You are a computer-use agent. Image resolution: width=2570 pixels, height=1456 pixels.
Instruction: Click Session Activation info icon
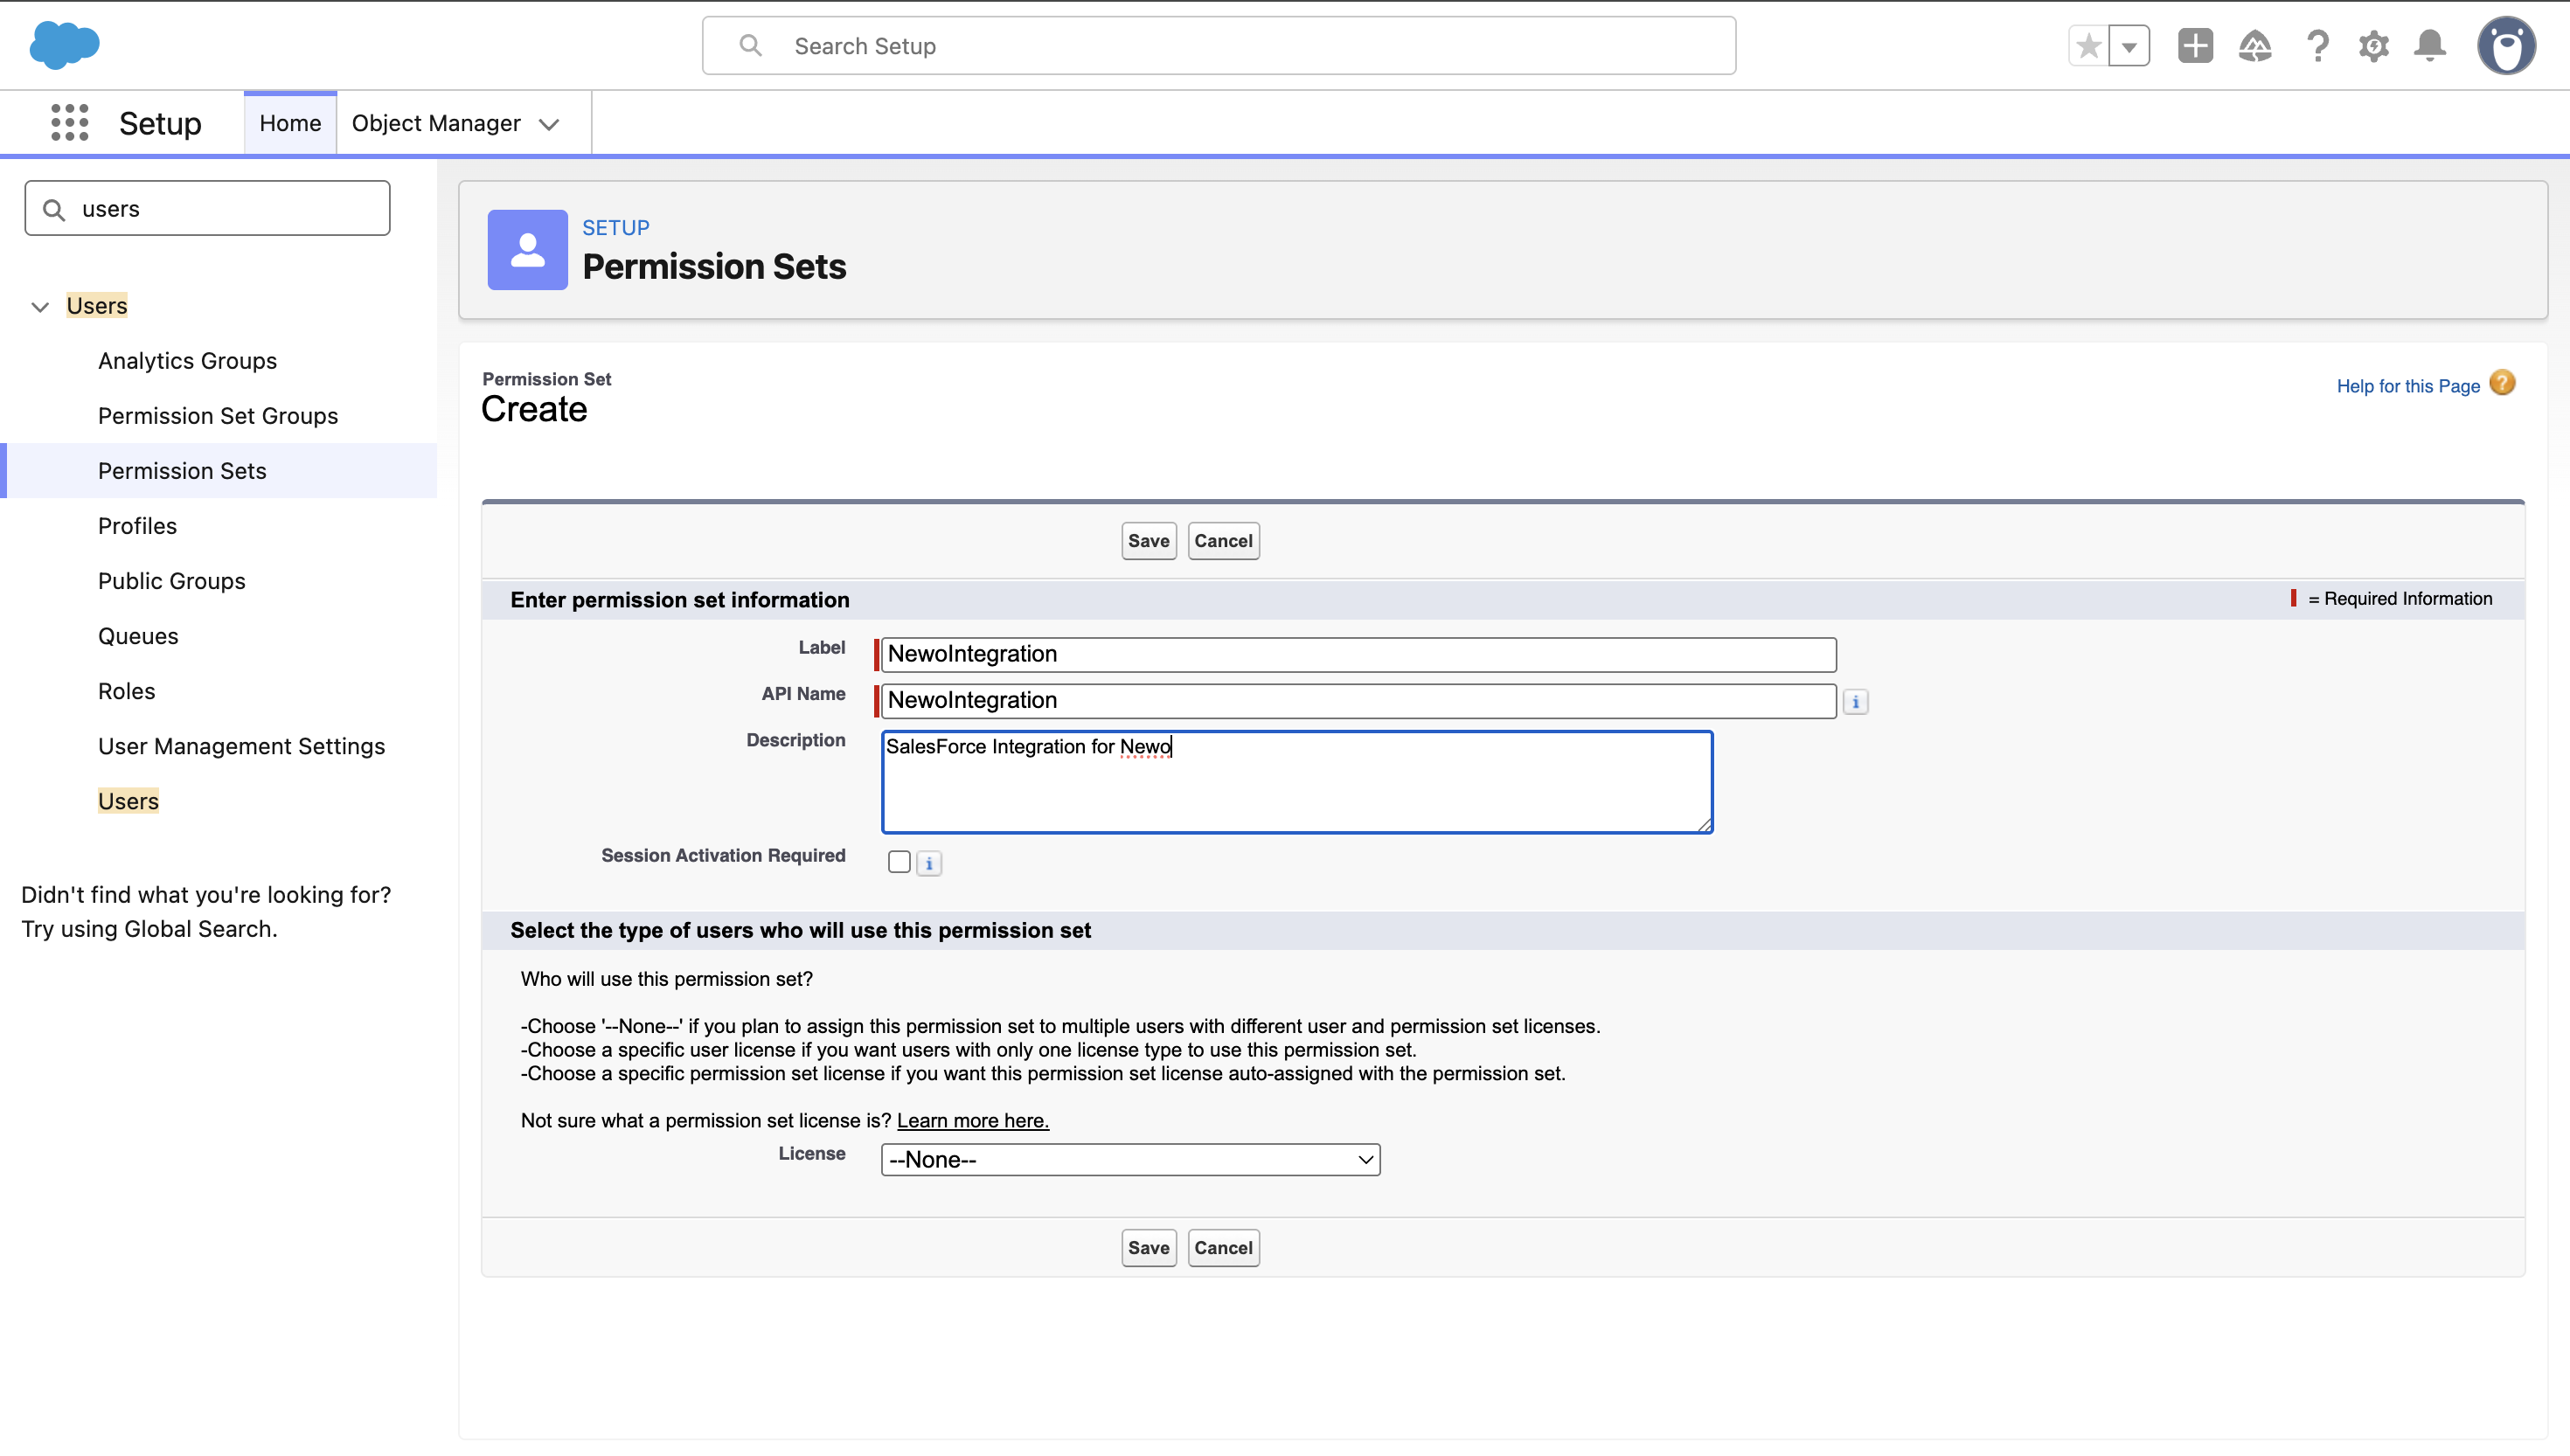(929, 863)
